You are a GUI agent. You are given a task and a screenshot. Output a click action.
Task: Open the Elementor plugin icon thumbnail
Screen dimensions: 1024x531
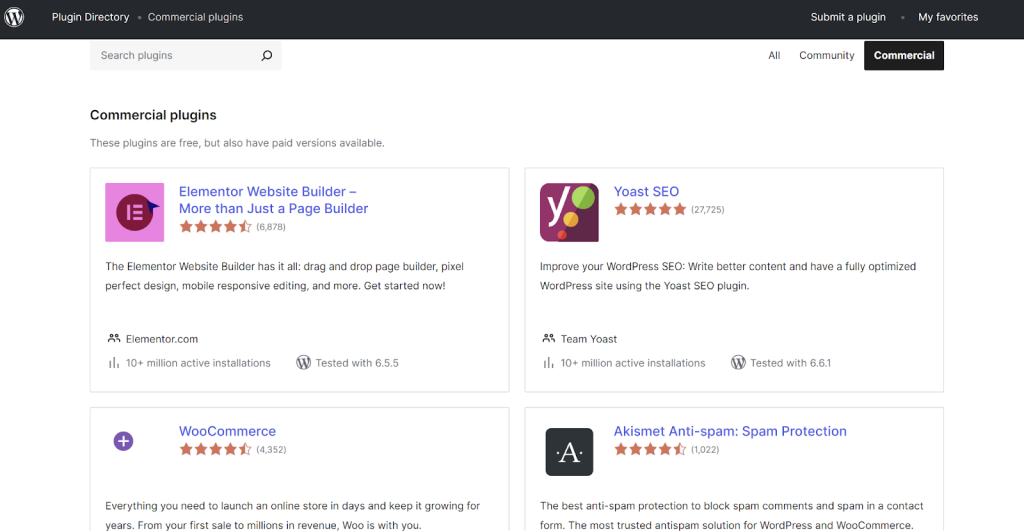[x=135, y=212]
